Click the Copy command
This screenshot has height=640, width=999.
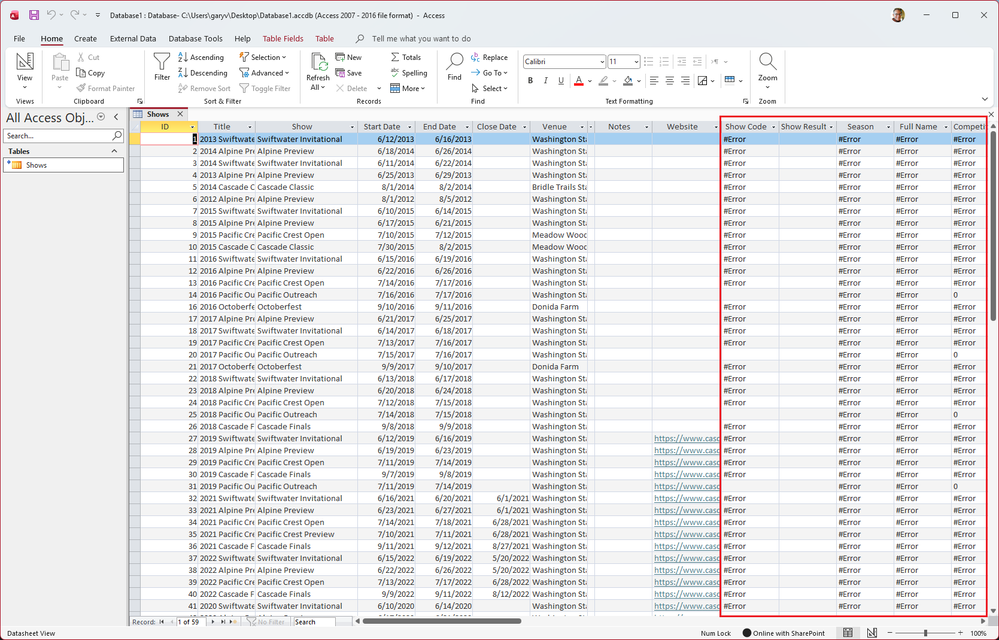point(90,73)
